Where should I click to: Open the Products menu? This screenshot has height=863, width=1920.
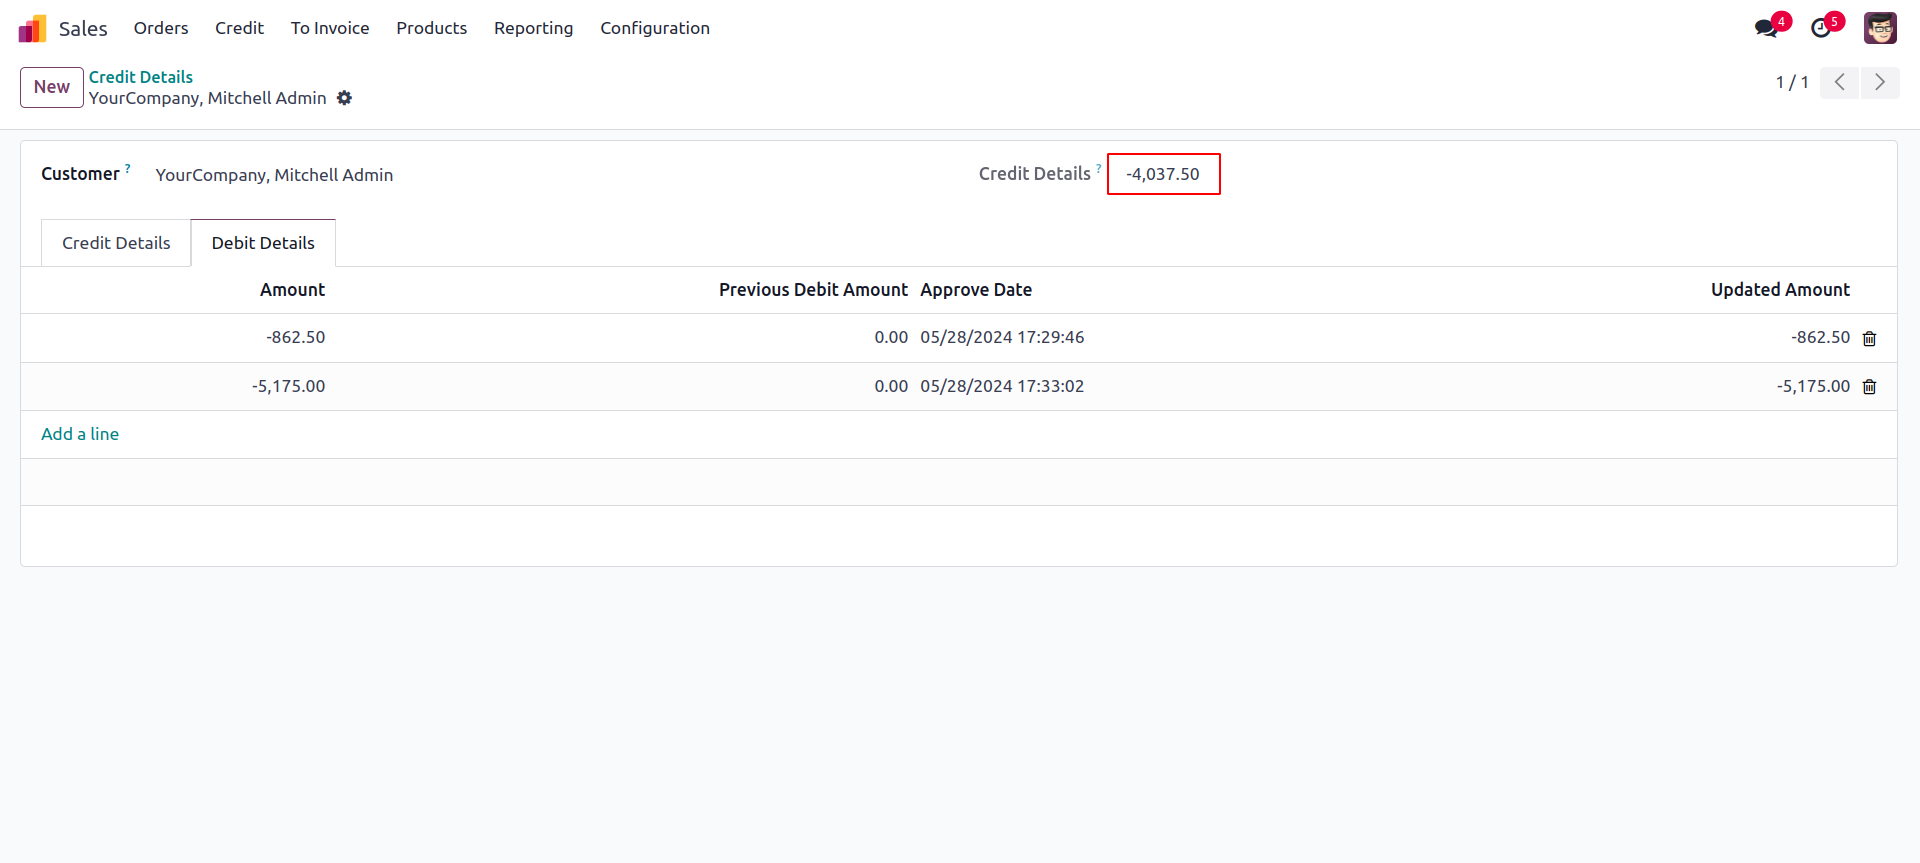431,28
